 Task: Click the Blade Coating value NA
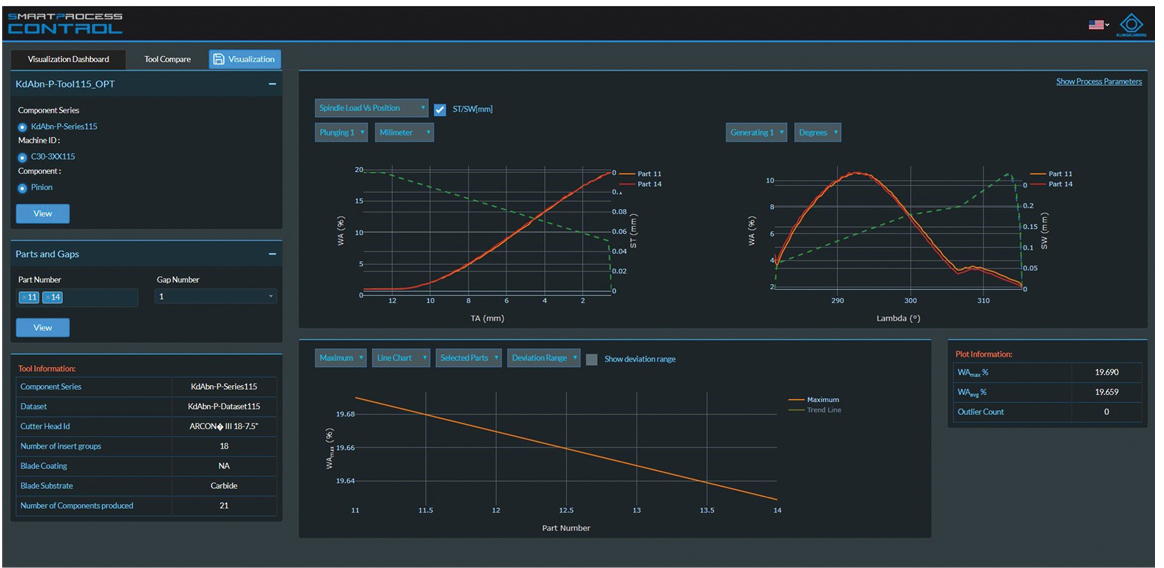pos(224,466)
